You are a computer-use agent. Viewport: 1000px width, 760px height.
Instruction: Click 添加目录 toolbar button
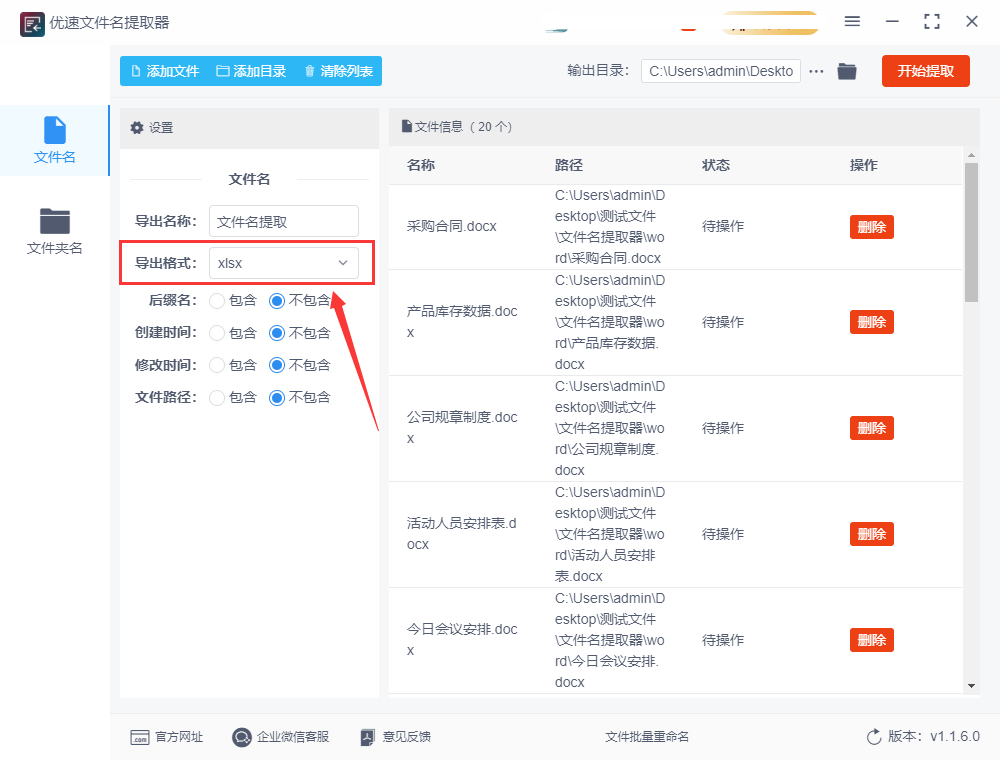251,71
